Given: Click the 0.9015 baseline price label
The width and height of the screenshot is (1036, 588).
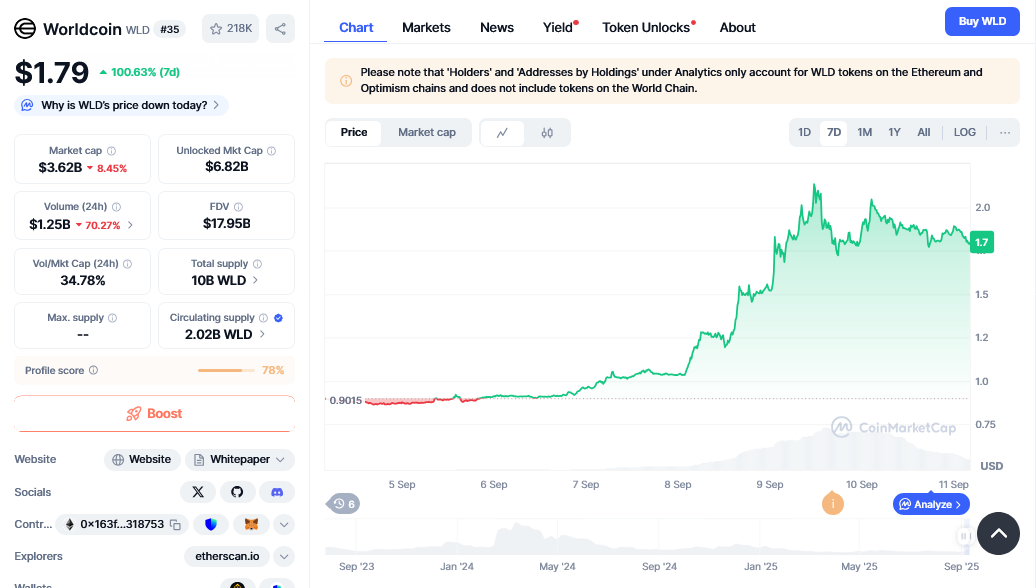Looking at the screenshot, I should (x=345, y=400).
